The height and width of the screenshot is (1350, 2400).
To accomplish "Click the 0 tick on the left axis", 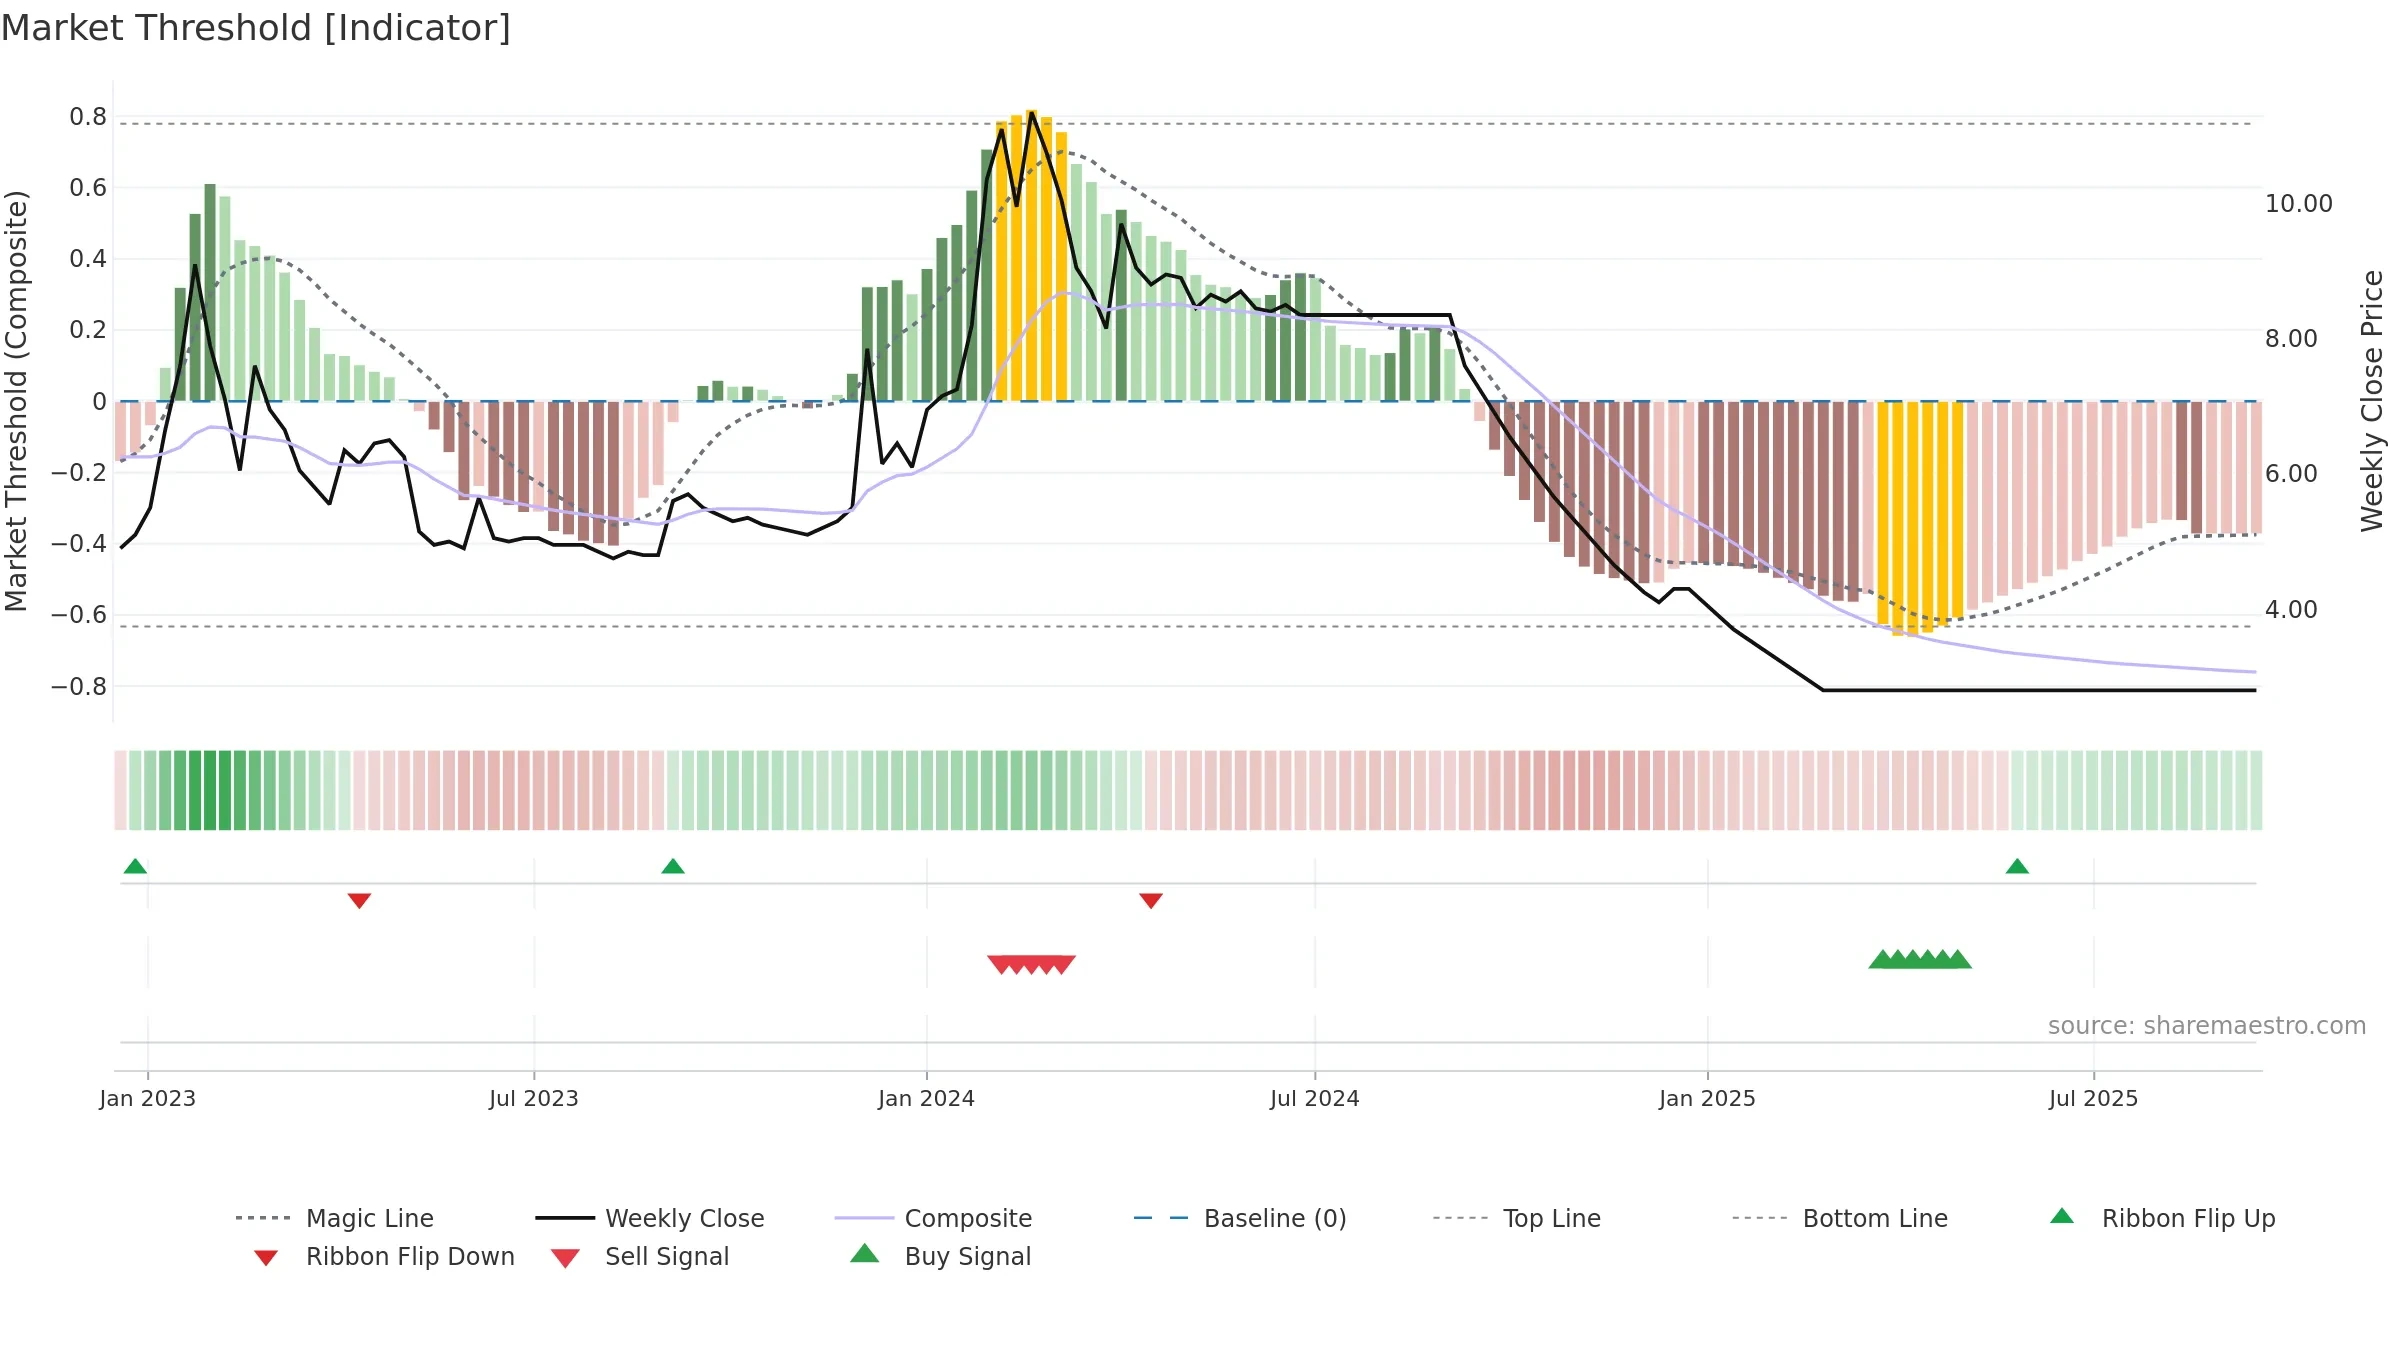I will point(99,402).
